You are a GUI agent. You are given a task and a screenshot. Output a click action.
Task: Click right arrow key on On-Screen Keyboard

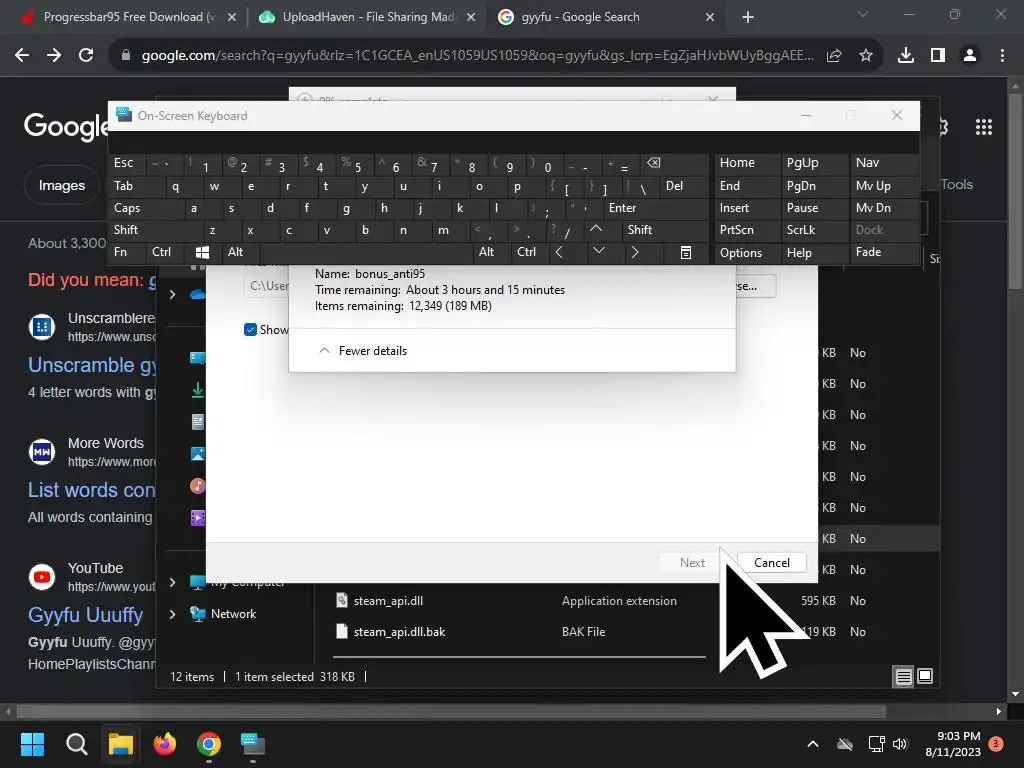point(635,252)
